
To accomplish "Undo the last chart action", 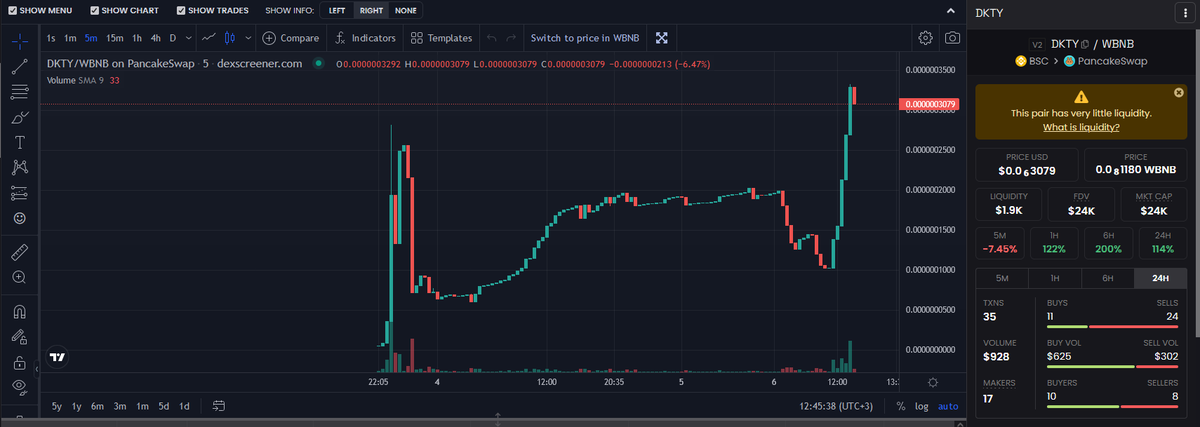I will click(x=491, y=38).
